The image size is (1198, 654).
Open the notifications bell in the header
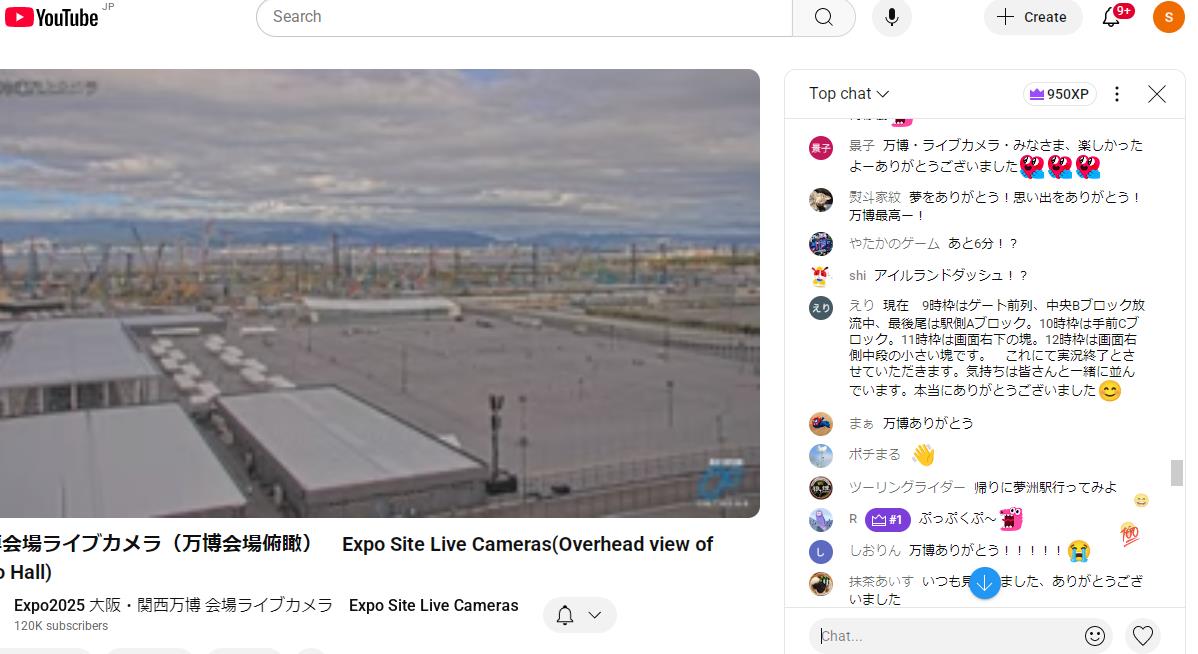(1112, 17)
